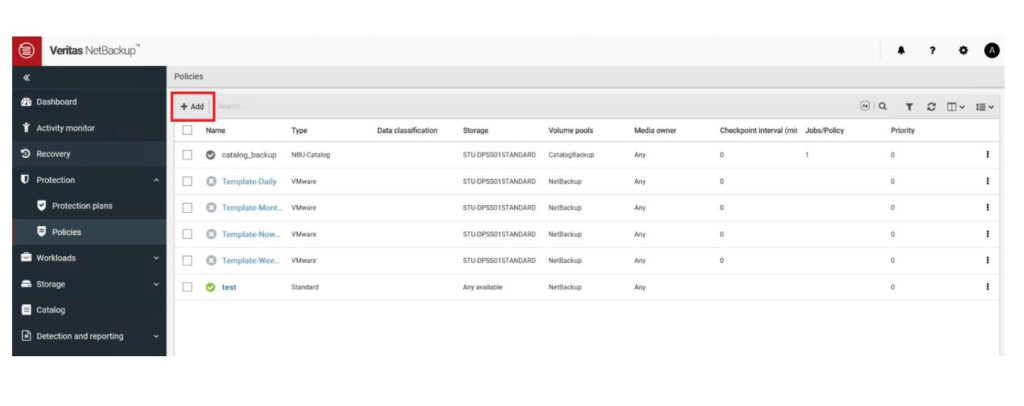Viewport: 1024px width, 406px height.
Task: Open the test policy link
Action: tap(229, 287)
